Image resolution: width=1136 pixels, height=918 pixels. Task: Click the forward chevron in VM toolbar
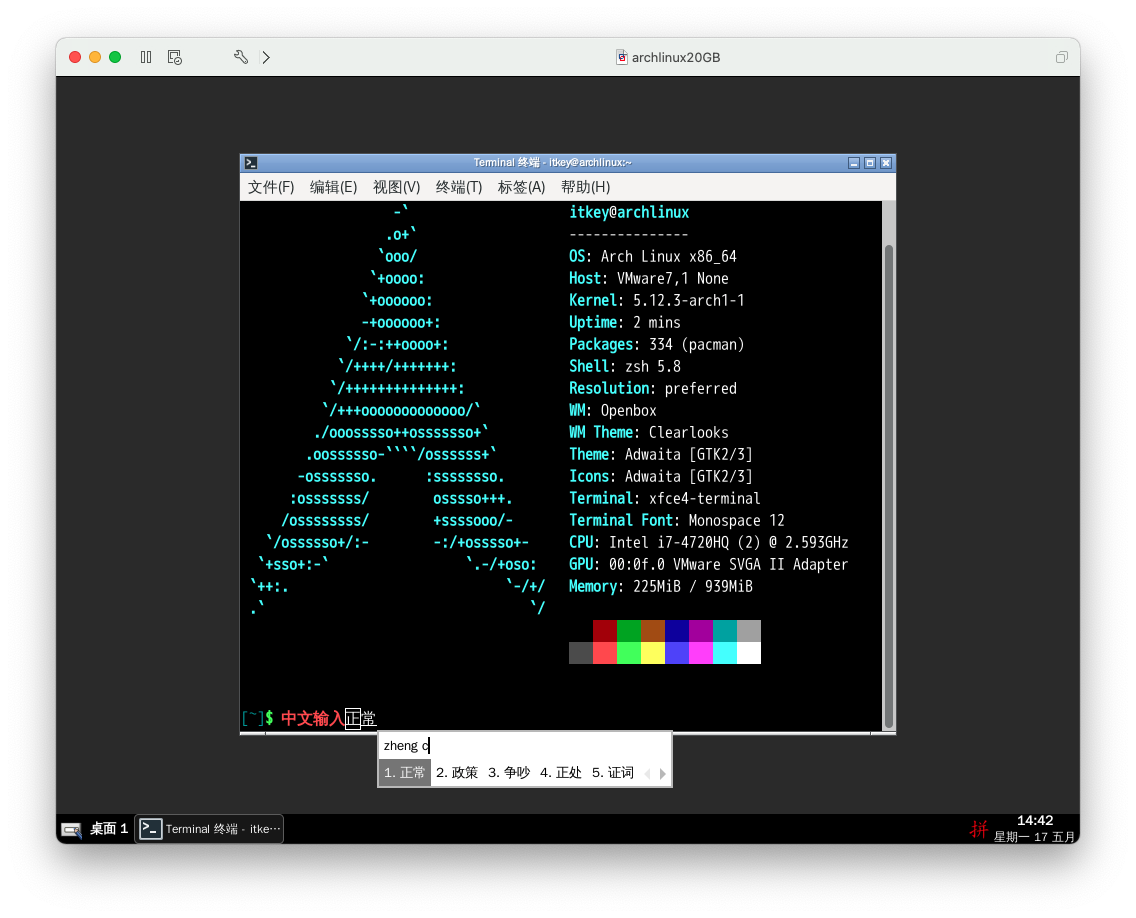click(x=266, y=57)
